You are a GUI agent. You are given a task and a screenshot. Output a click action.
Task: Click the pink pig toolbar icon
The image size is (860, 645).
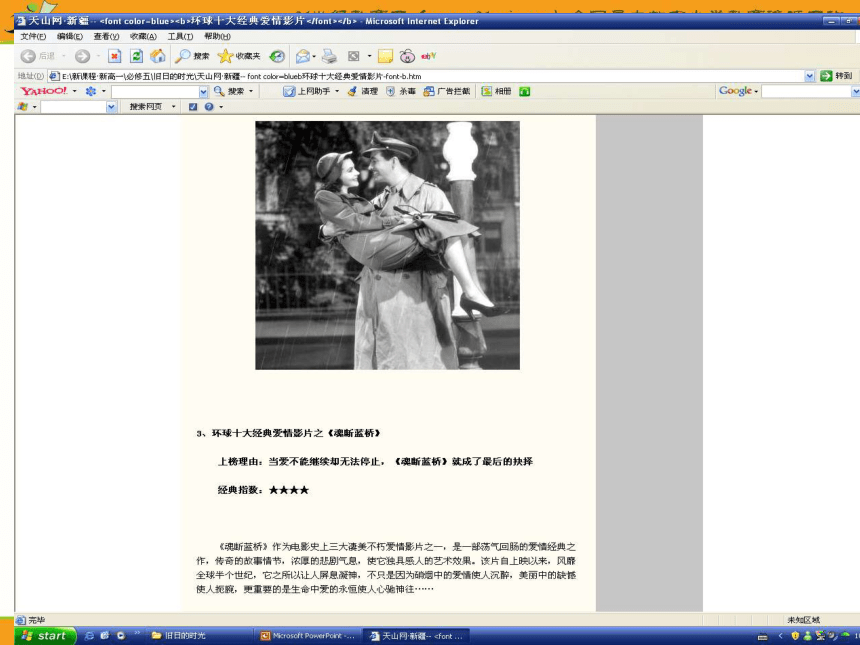tap(407, 56)
